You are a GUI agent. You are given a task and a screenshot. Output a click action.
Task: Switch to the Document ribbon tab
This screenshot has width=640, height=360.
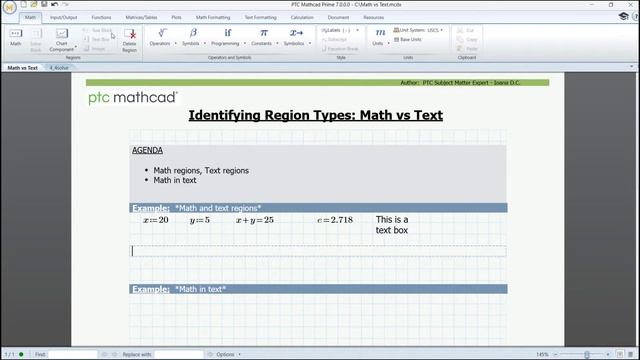(x=338, y=18)
